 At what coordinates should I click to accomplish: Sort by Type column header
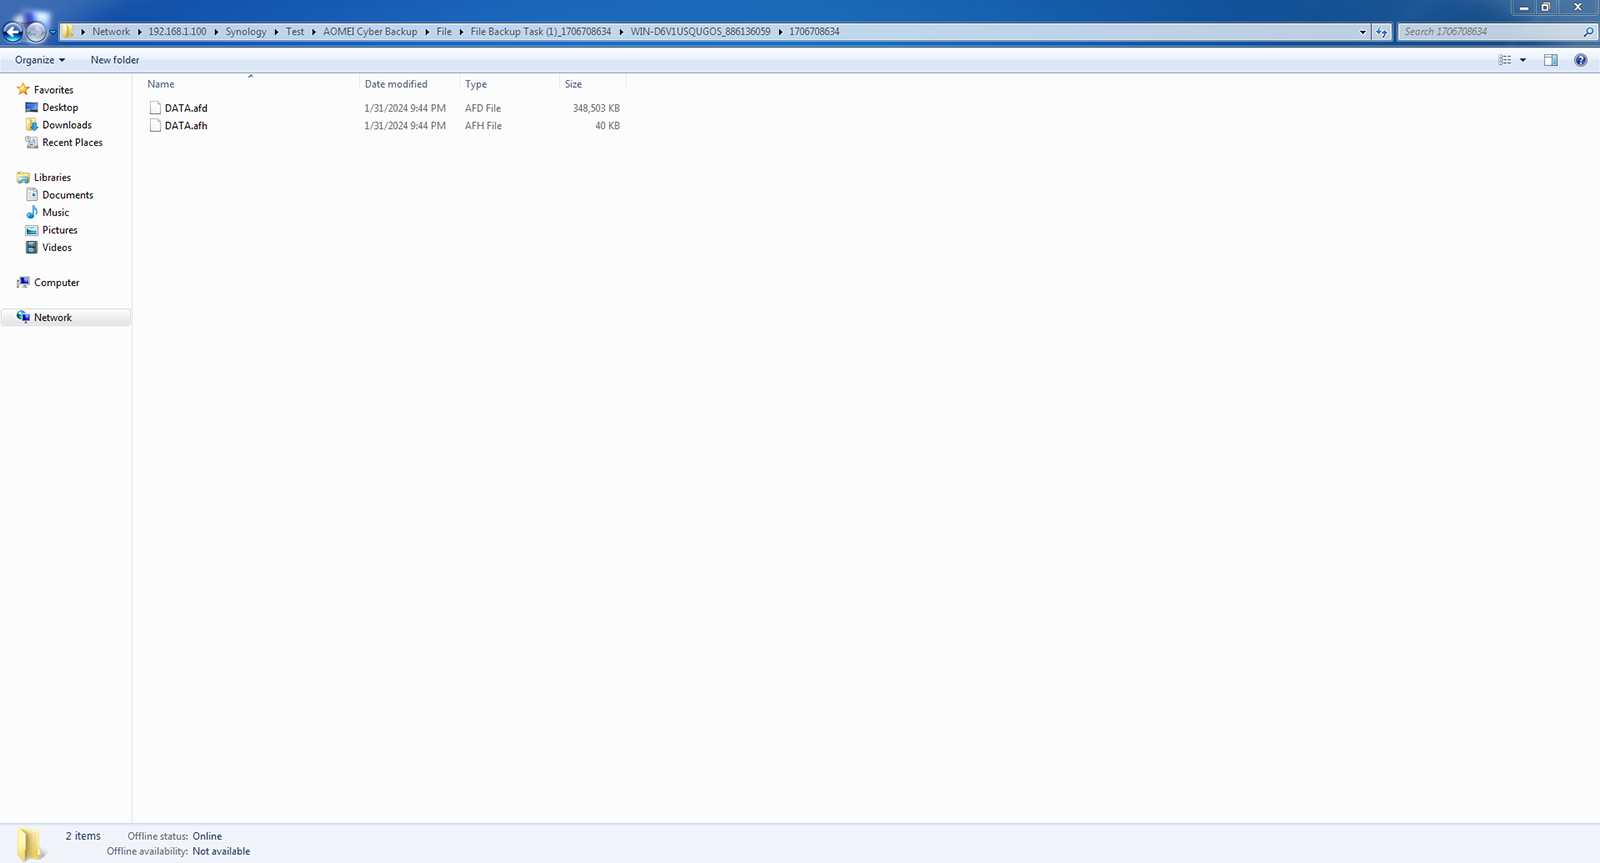pyautogui.click(x=476, y=84)
